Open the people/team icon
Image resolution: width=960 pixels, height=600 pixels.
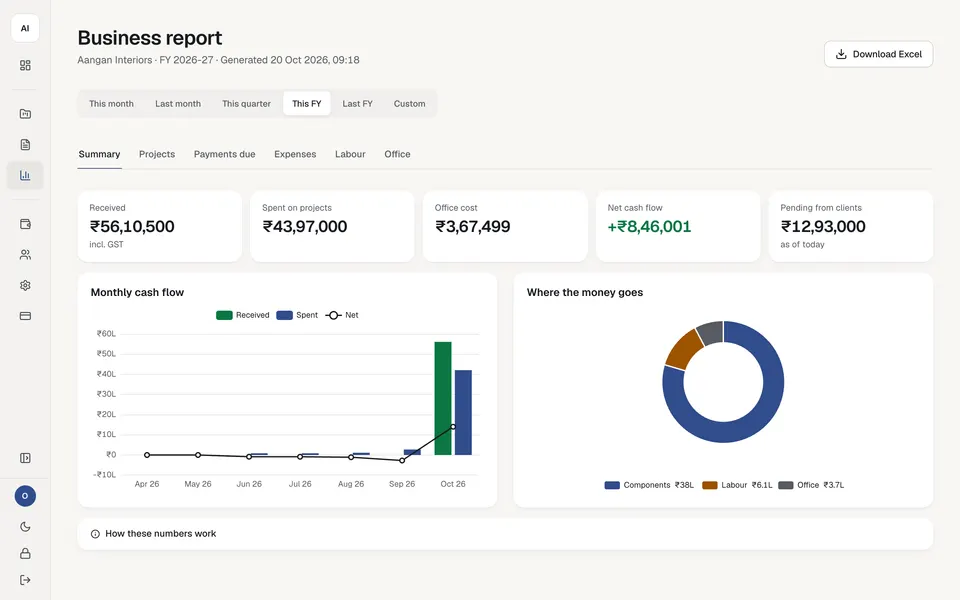[25, 255]
